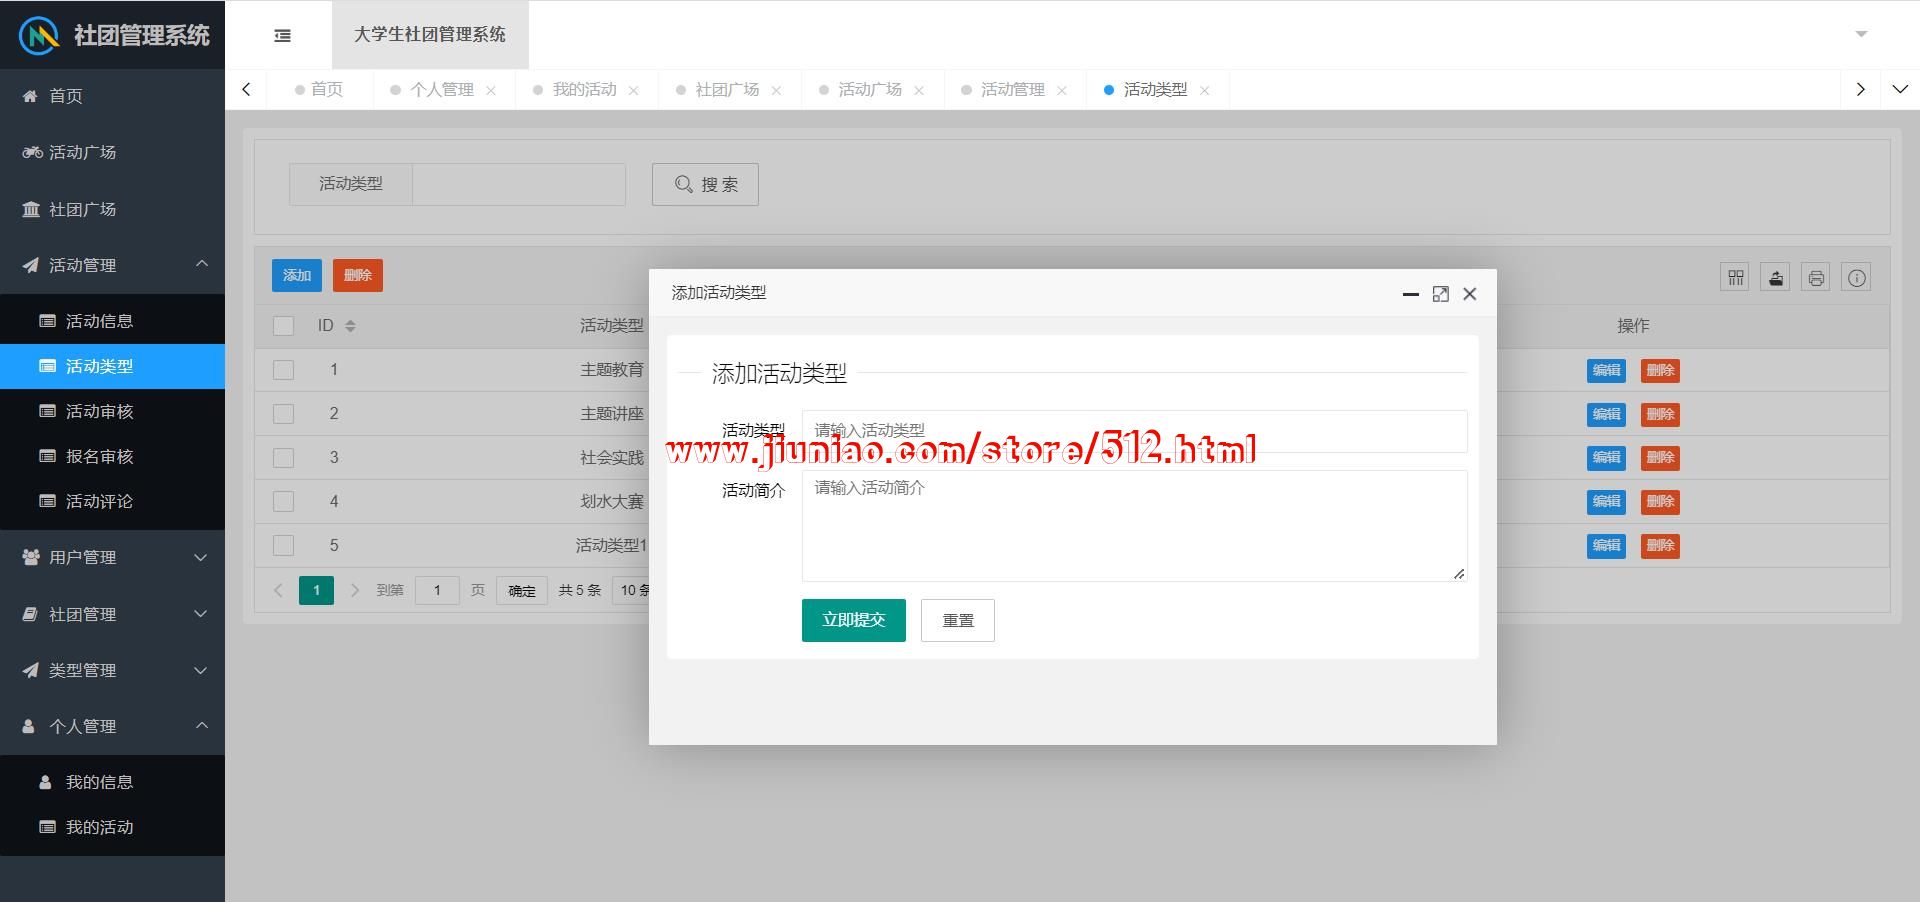Minimize the 添加活动类型 dialog
Image resolution: width=1920 pixels, height=902 pixels.
click(x=1411, y=294)
